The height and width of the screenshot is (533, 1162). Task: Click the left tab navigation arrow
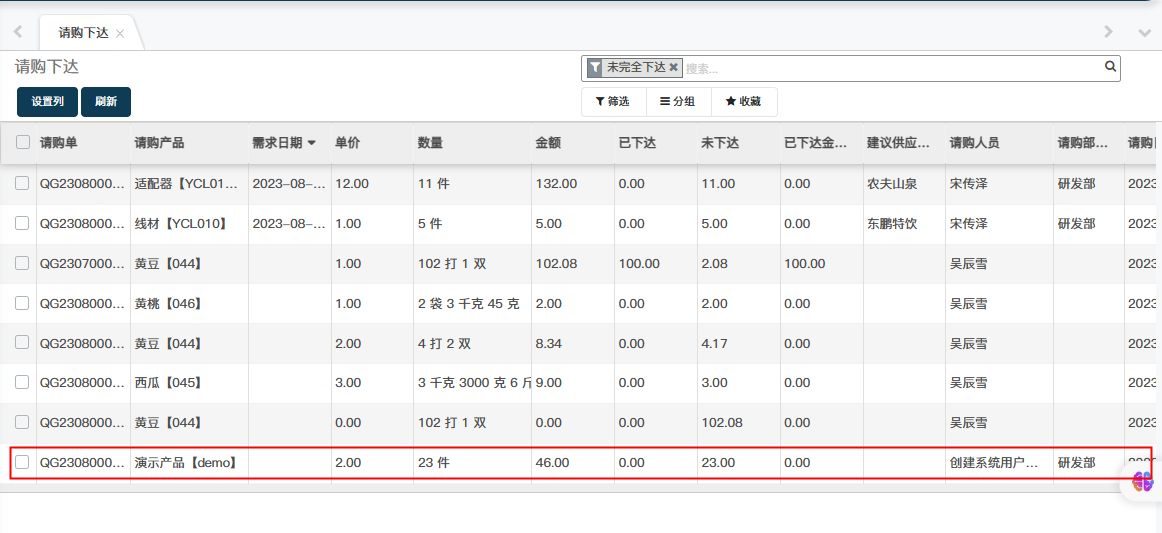point(18,32)
